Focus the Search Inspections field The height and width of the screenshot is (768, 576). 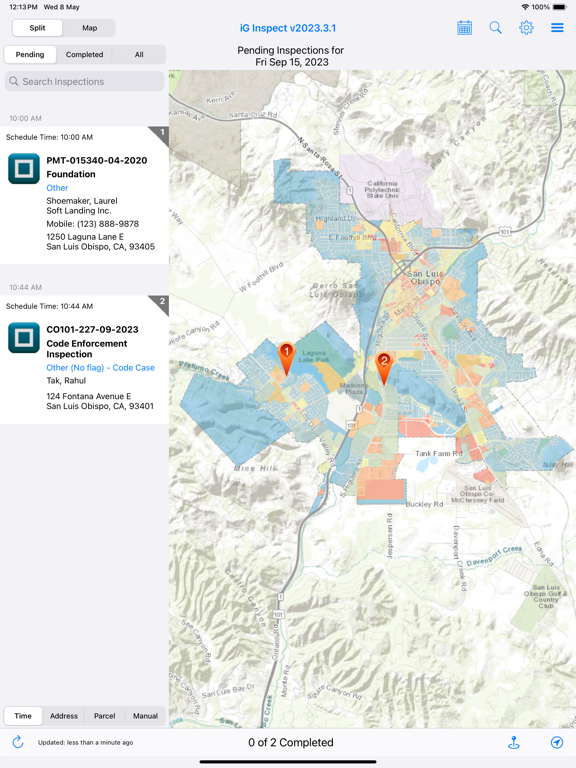point(85,81)
